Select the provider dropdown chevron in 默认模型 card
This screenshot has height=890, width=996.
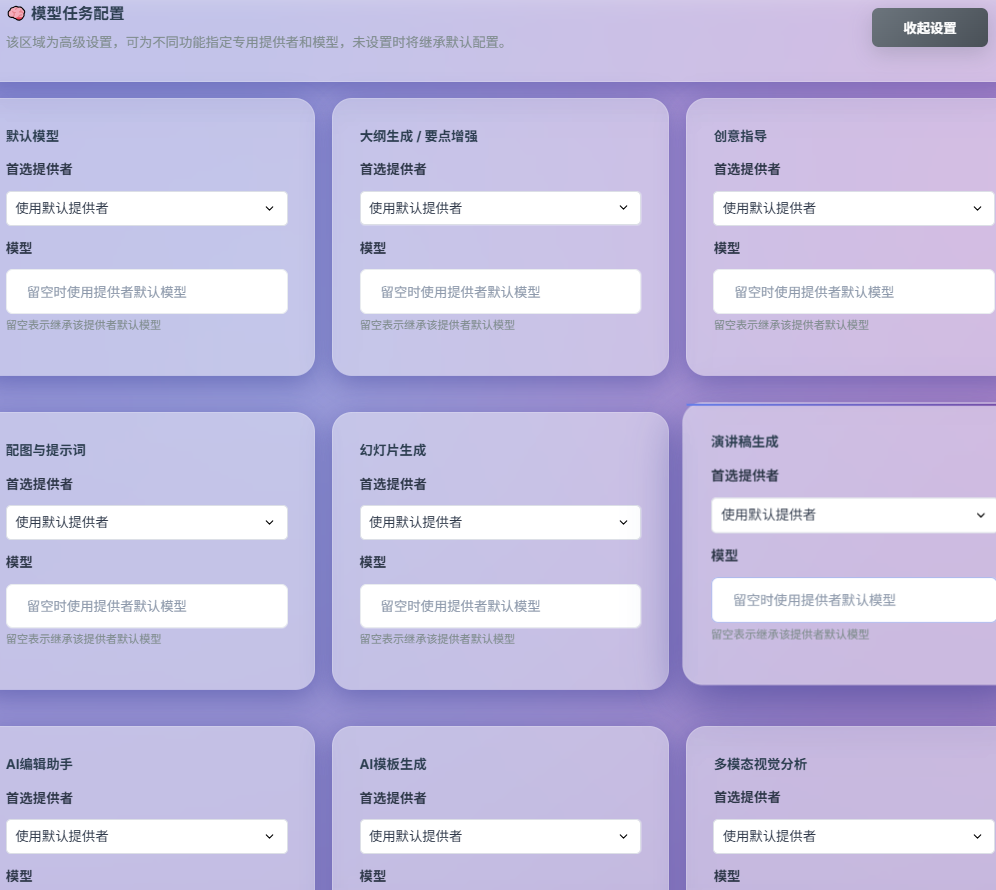click(271, 208)
